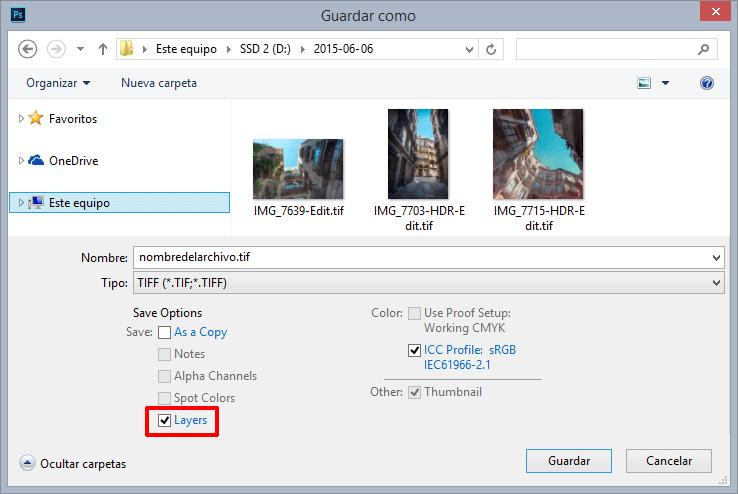Enable the As a Copy checkbox
Screen dimensions: 738x494
tap(165, 332)
